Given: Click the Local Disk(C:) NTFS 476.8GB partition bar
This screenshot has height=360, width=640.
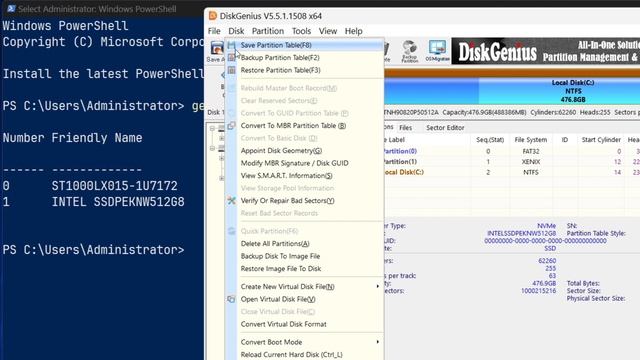Looking at the screenshot, I should [x=559, y=91].
